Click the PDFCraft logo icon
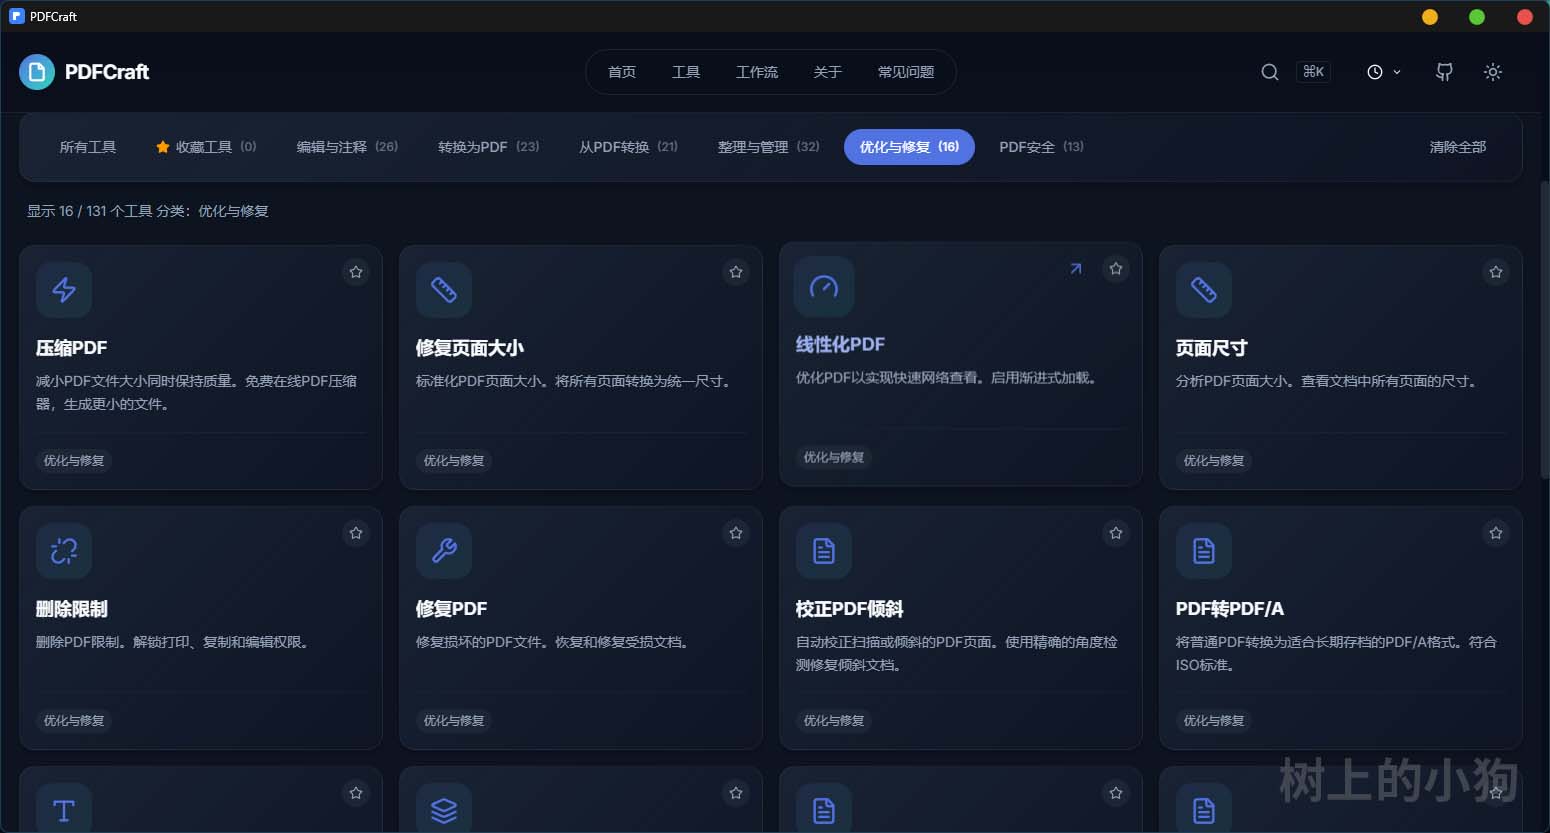This screenshot has width=1550, height=833. pyautogui.click(x=37, y=72)
